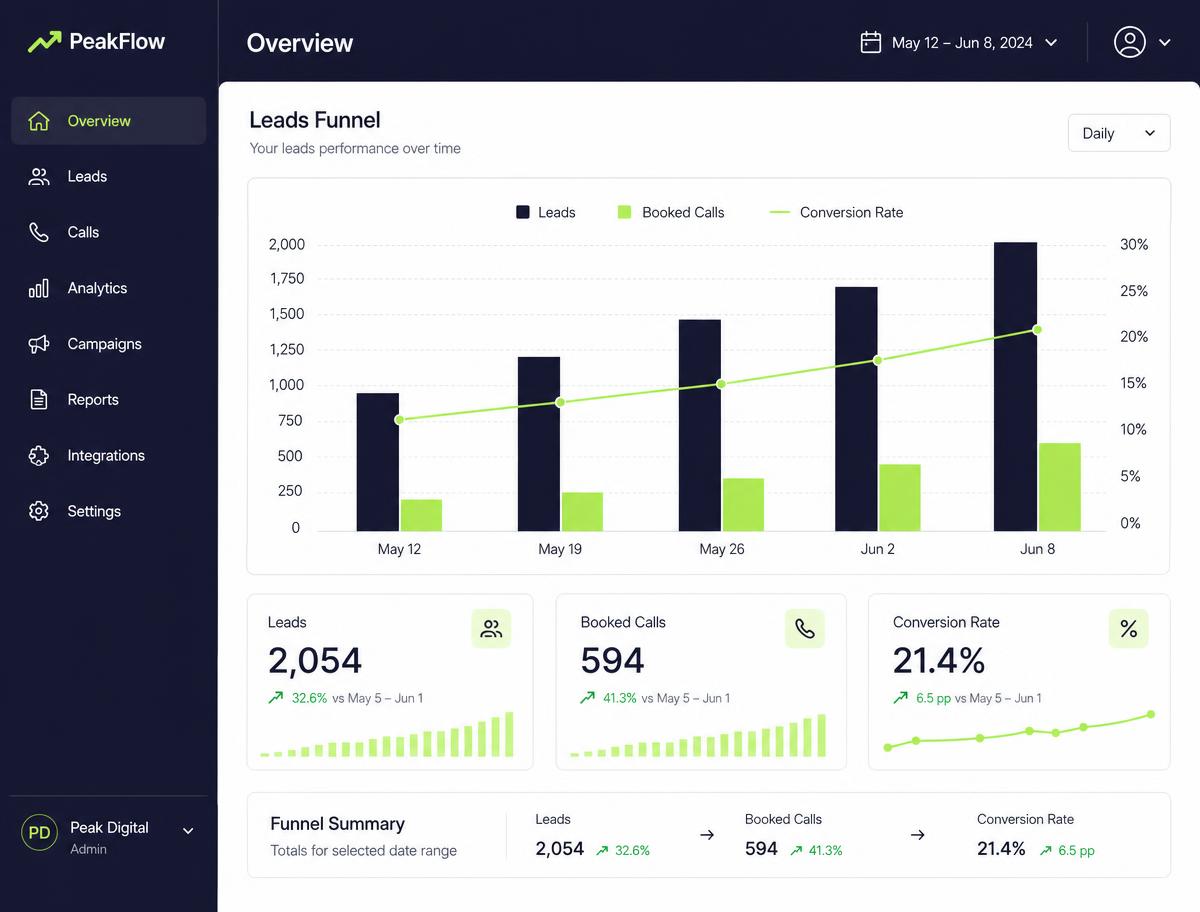Click the Leads Funnel heading
The height and width of the screenshot is (912, 1200).
[x=315, y=120]
